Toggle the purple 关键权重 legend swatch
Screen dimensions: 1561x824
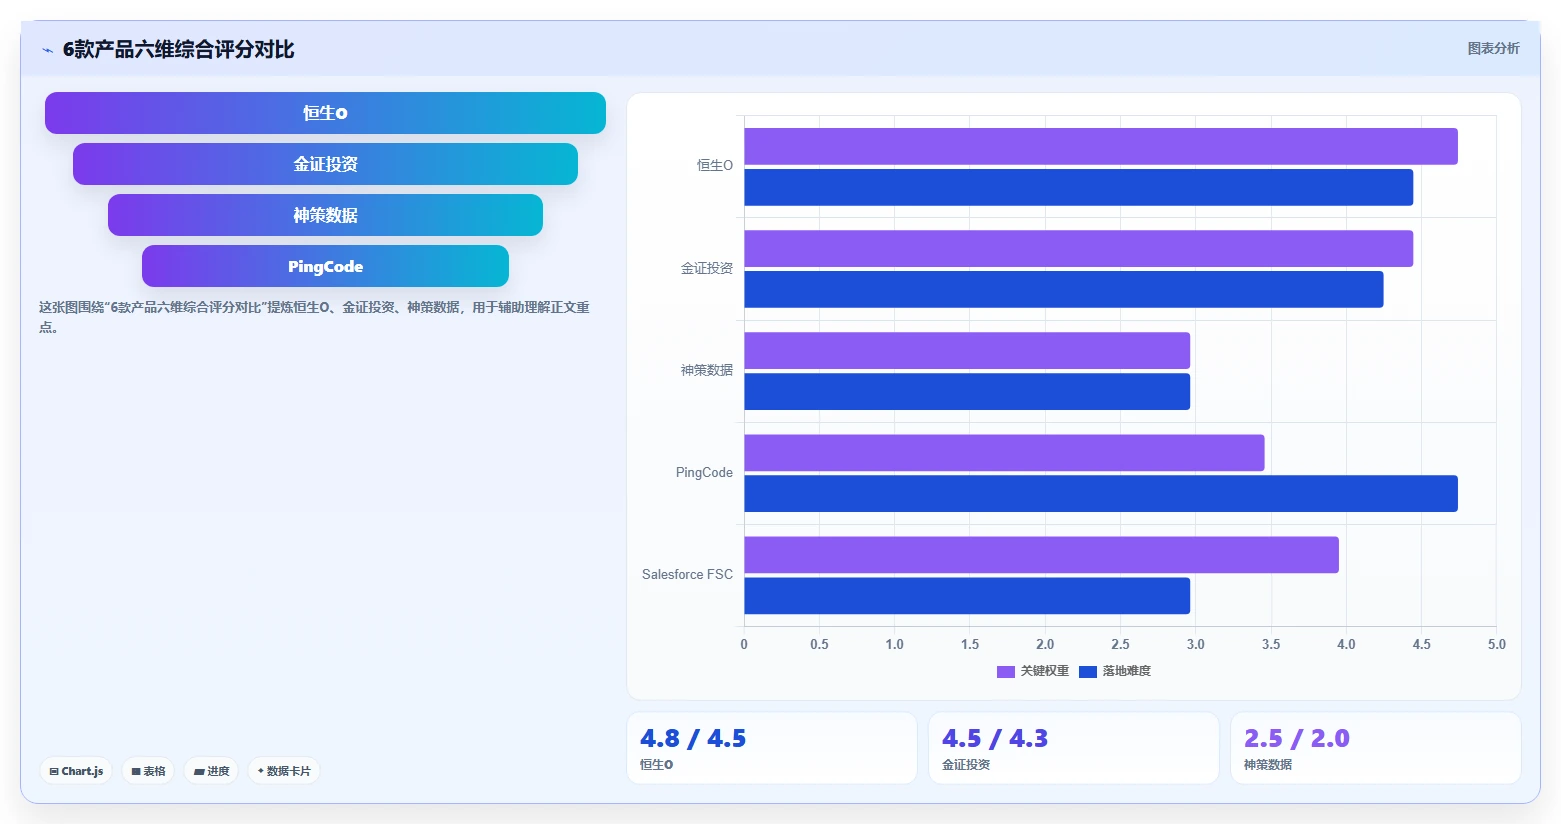tap(1006, 671)
